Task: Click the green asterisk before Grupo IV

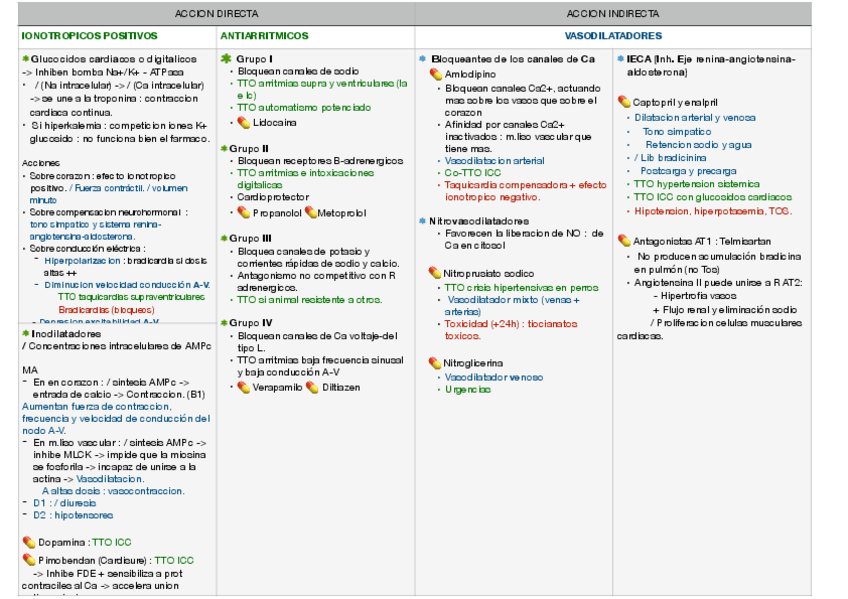Action: [224, 323]
